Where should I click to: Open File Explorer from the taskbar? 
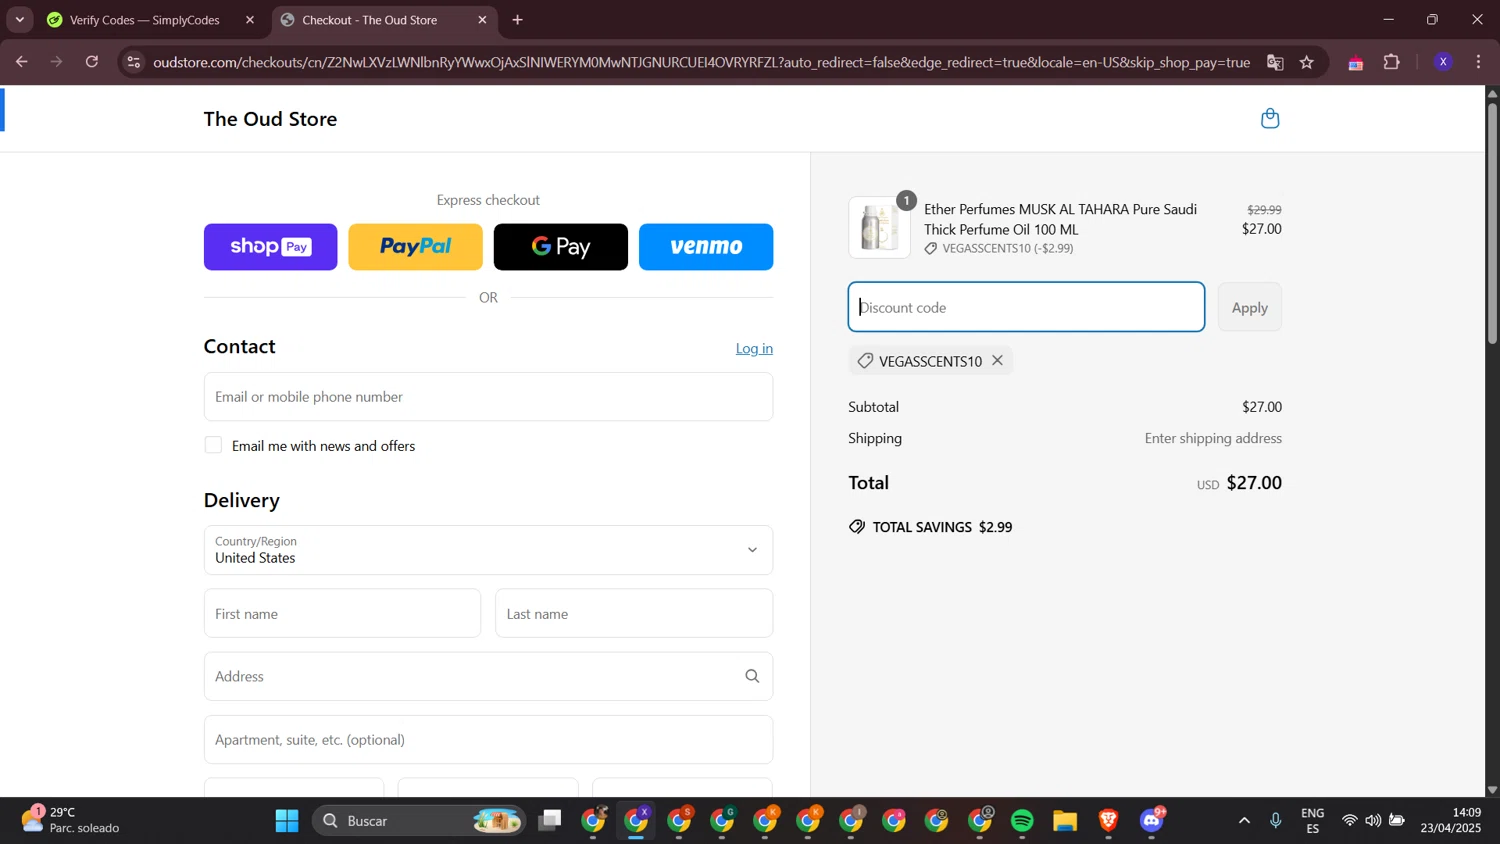coord(1065,821)
